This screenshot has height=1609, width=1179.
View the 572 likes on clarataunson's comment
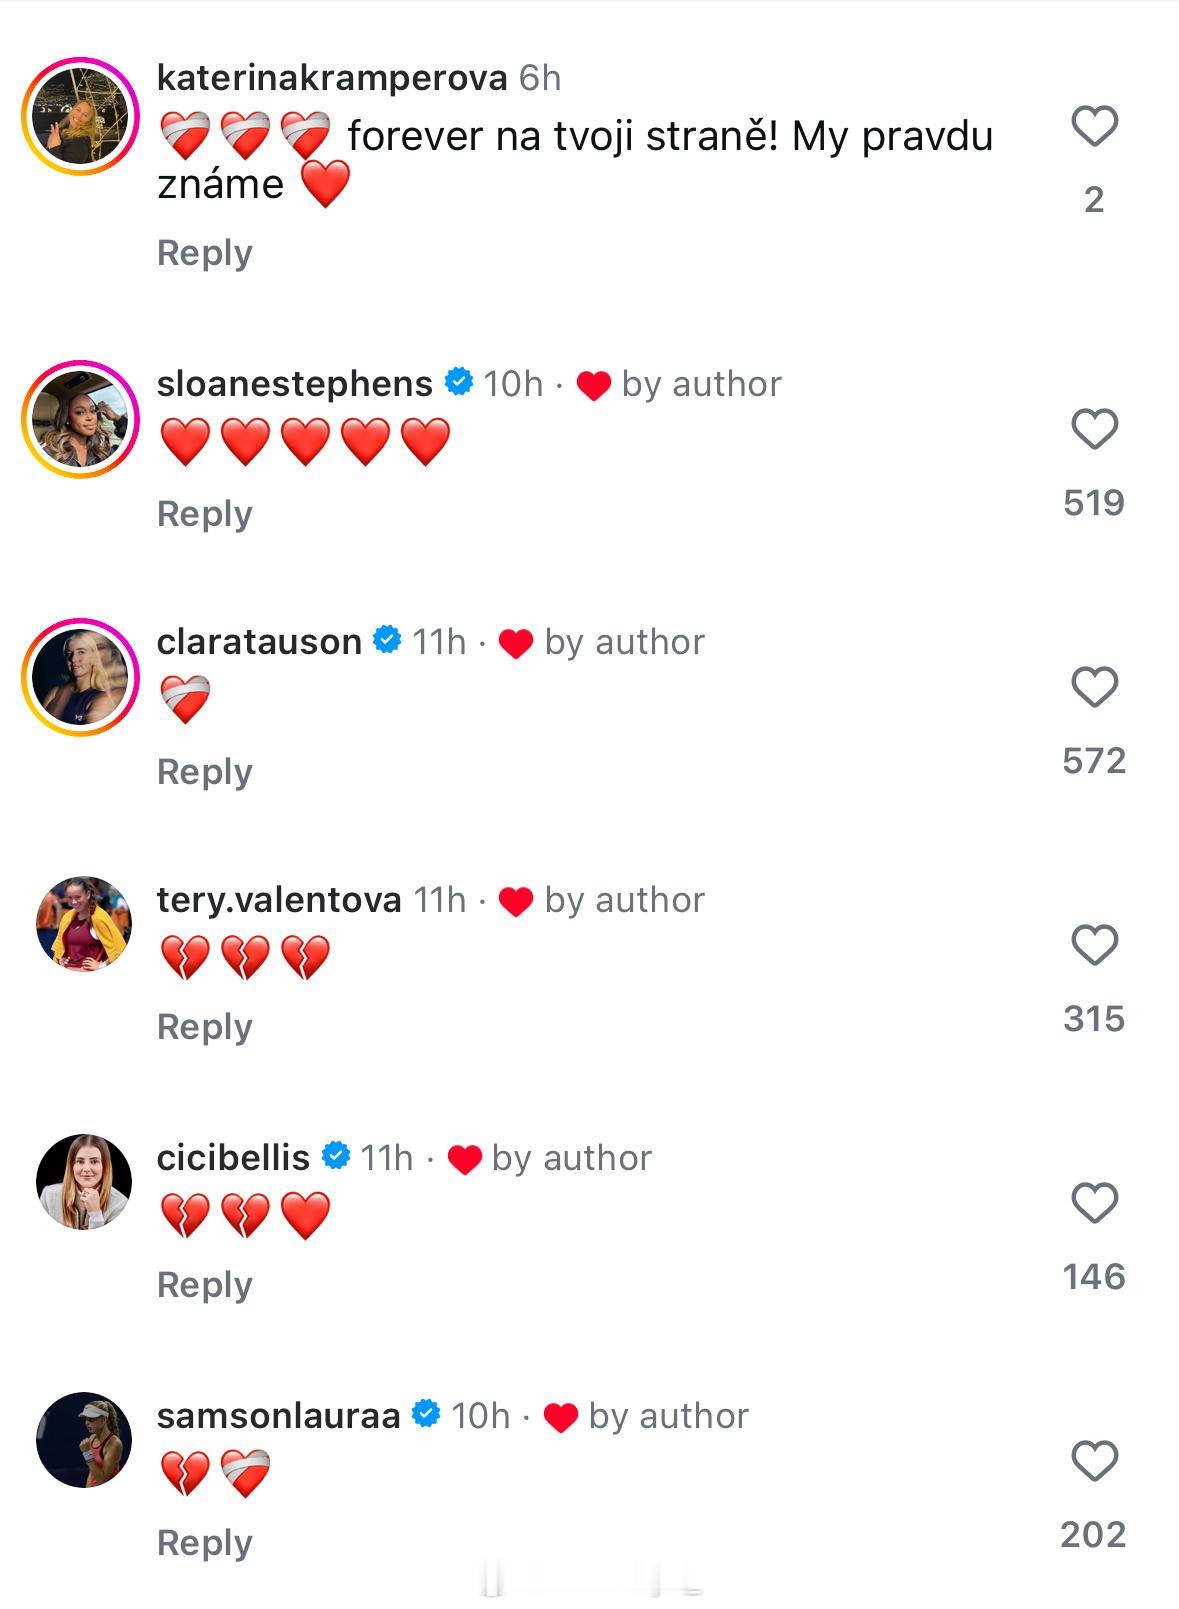(x=1094, y=760)
